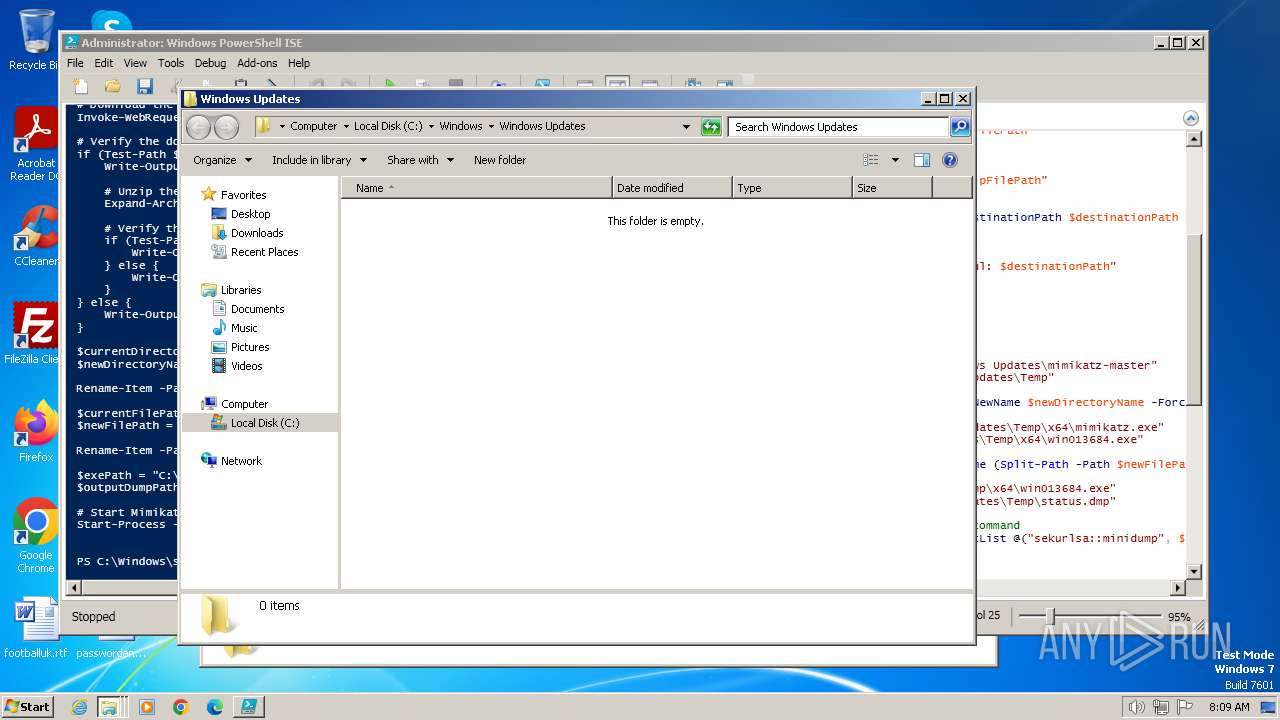Go forward using the Explorer forward arrow
The image size is (1280, 720).
(227, 127)
